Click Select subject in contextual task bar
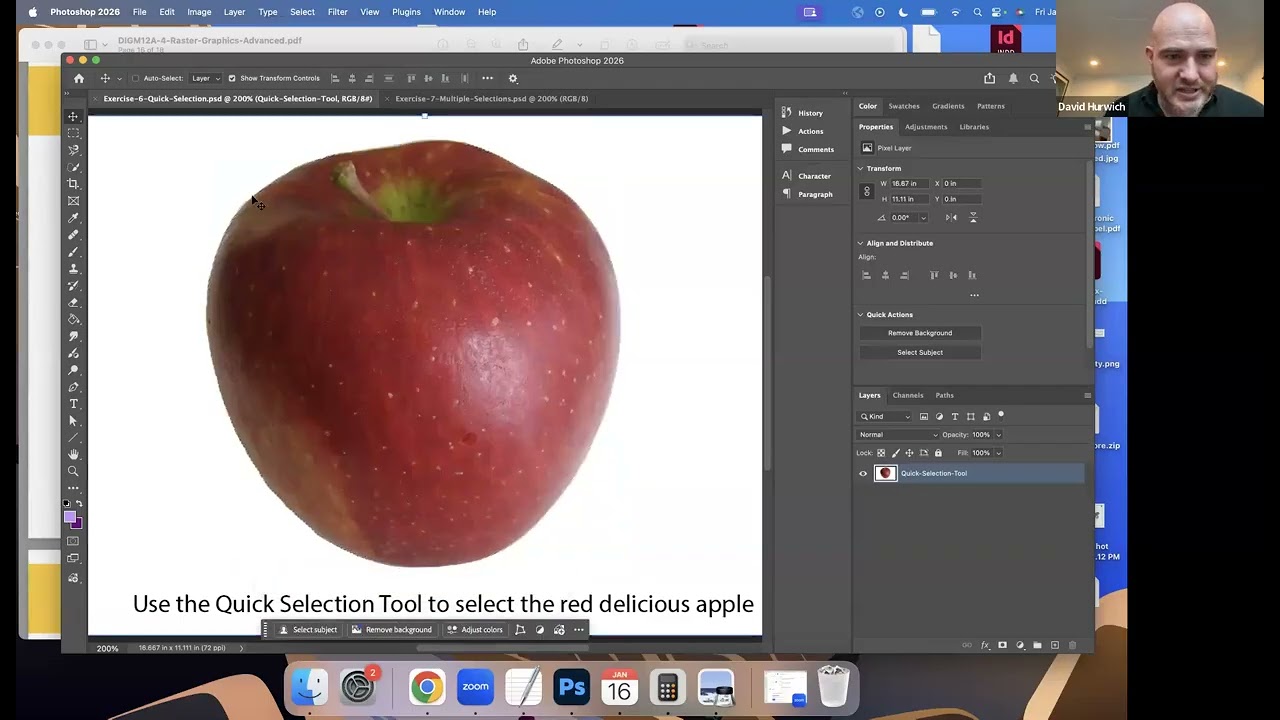Image resolution: width=1280 pixels, height=720 pixels. tap(308, 630)
